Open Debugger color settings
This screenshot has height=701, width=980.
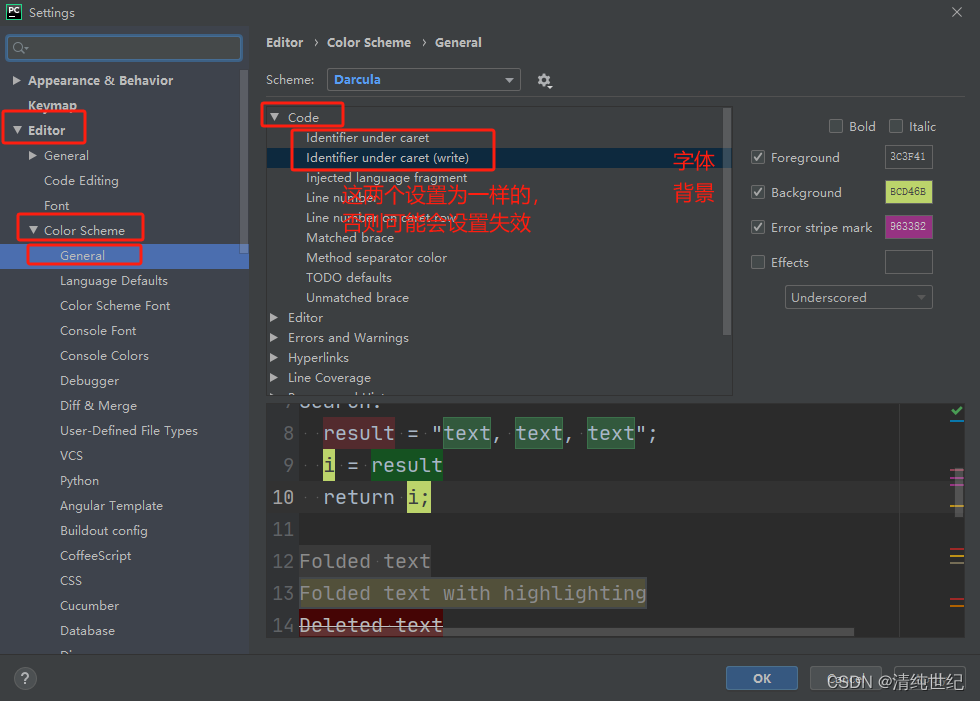pos(89,380)
